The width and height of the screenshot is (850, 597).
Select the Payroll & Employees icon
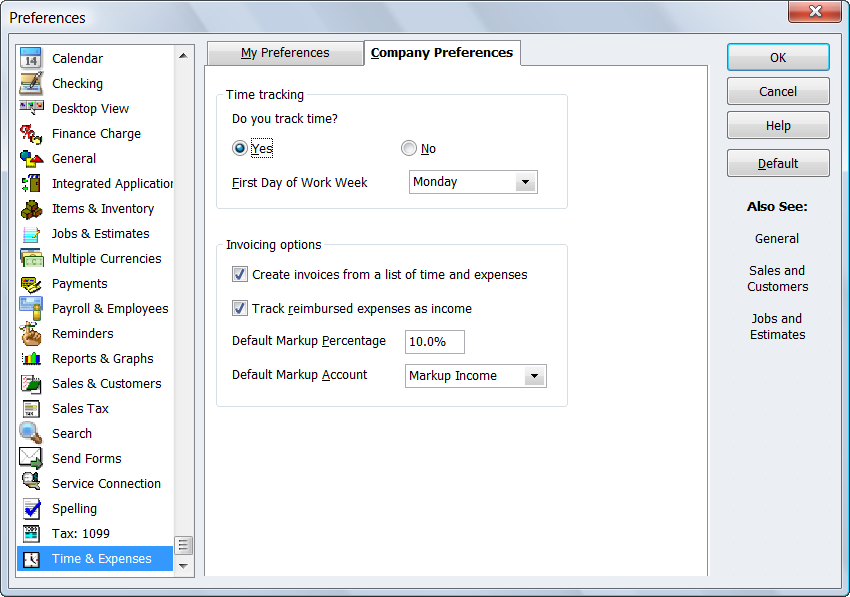pos(31,308)
